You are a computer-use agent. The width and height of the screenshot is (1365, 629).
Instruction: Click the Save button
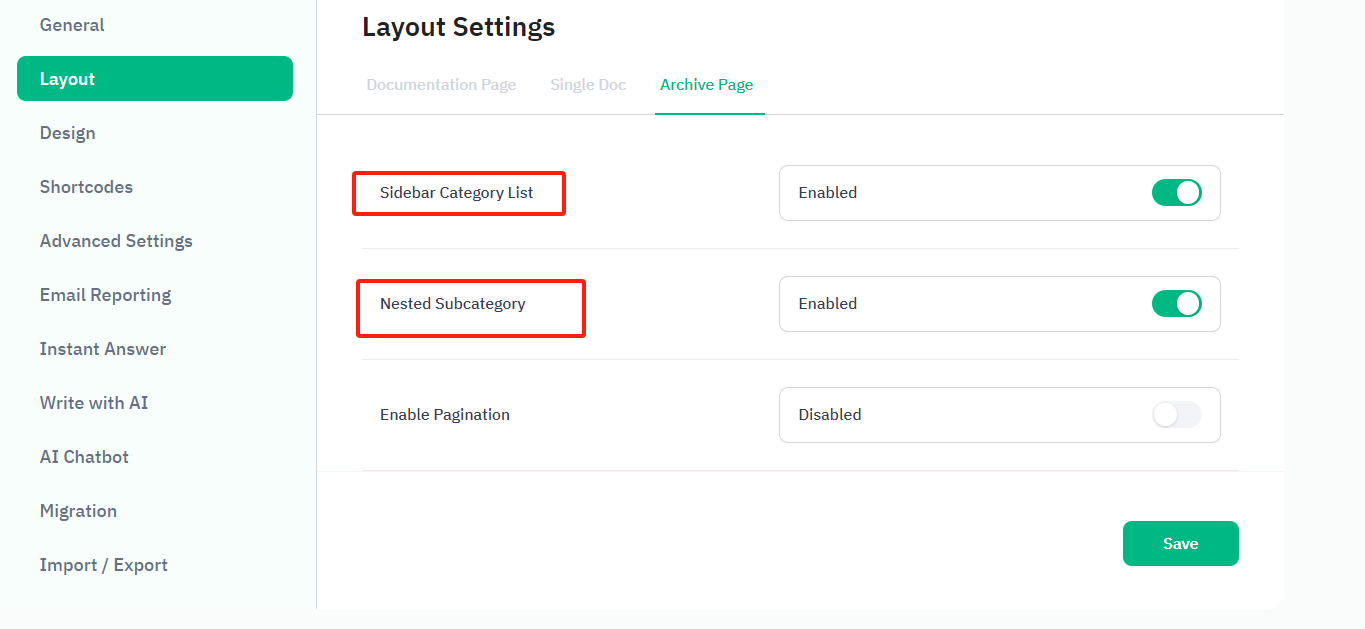[1180, 544]
